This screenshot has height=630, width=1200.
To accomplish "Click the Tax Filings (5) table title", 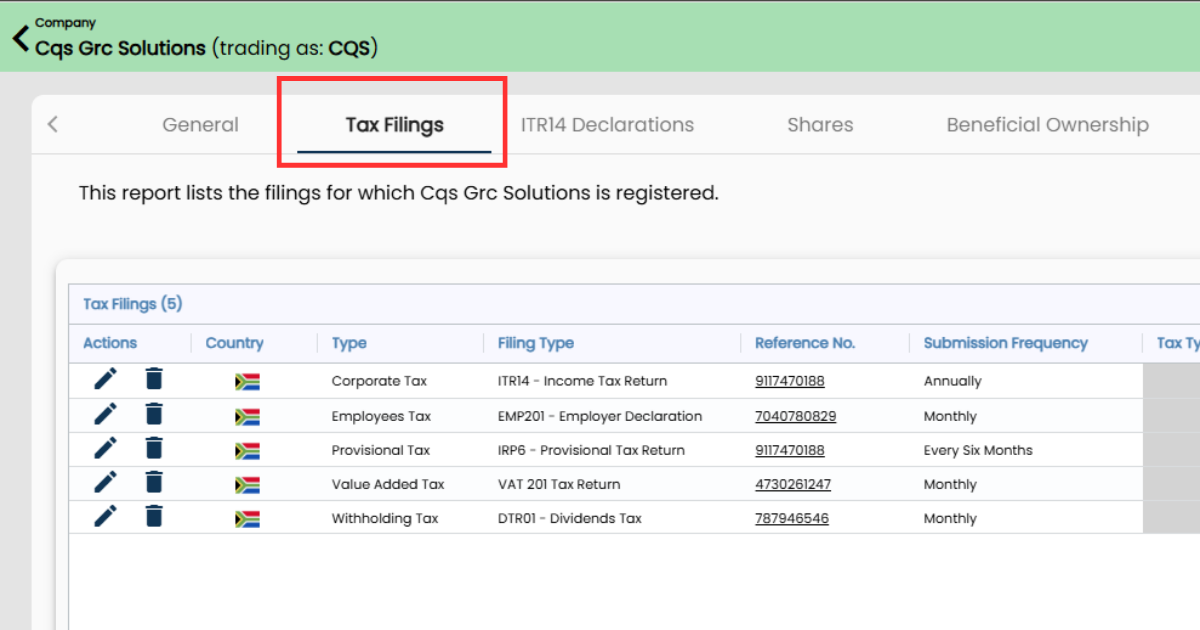I will [133, 304].
